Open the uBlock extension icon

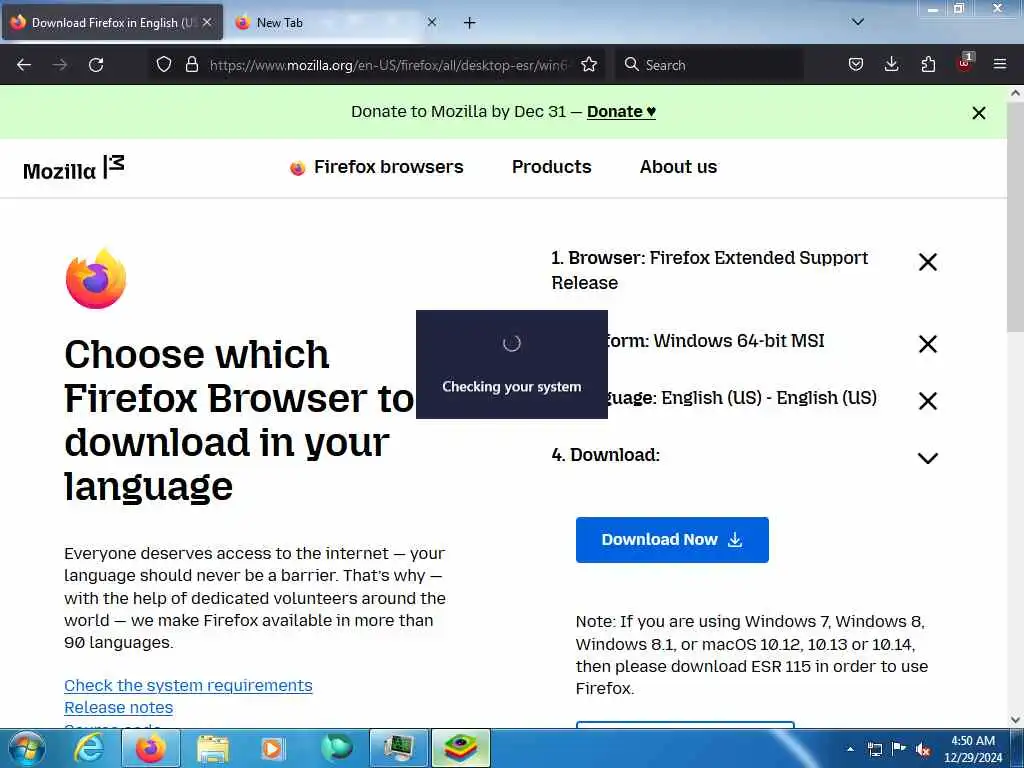[x=965, y=63]
